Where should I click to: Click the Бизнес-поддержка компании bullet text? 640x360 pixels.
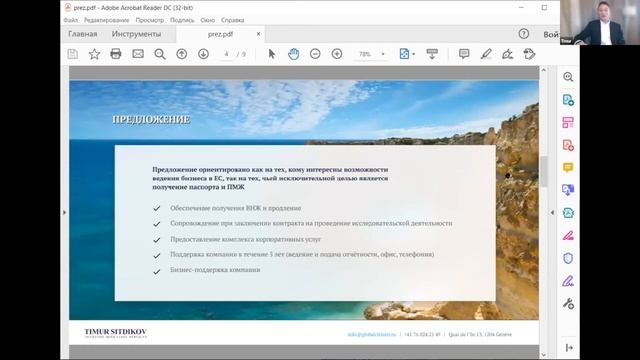tap(215, 270)
